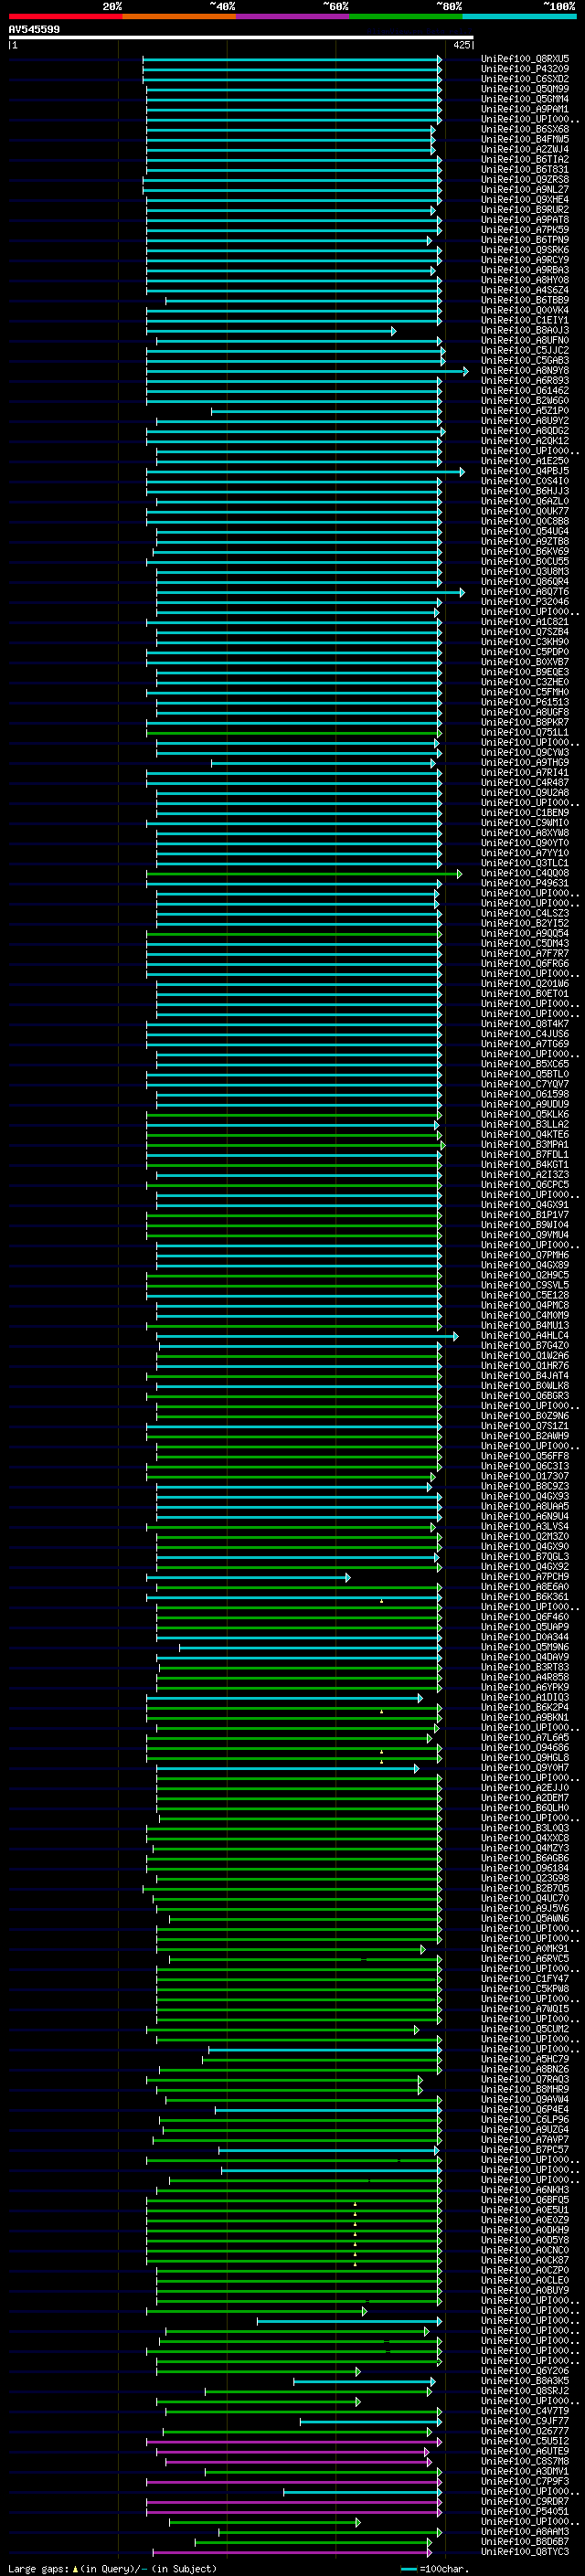Click the long alignment arrow for UniRef100_A8N9Y8
Image resolution: width=585 pixels, height=2576 pixels.
307,371
